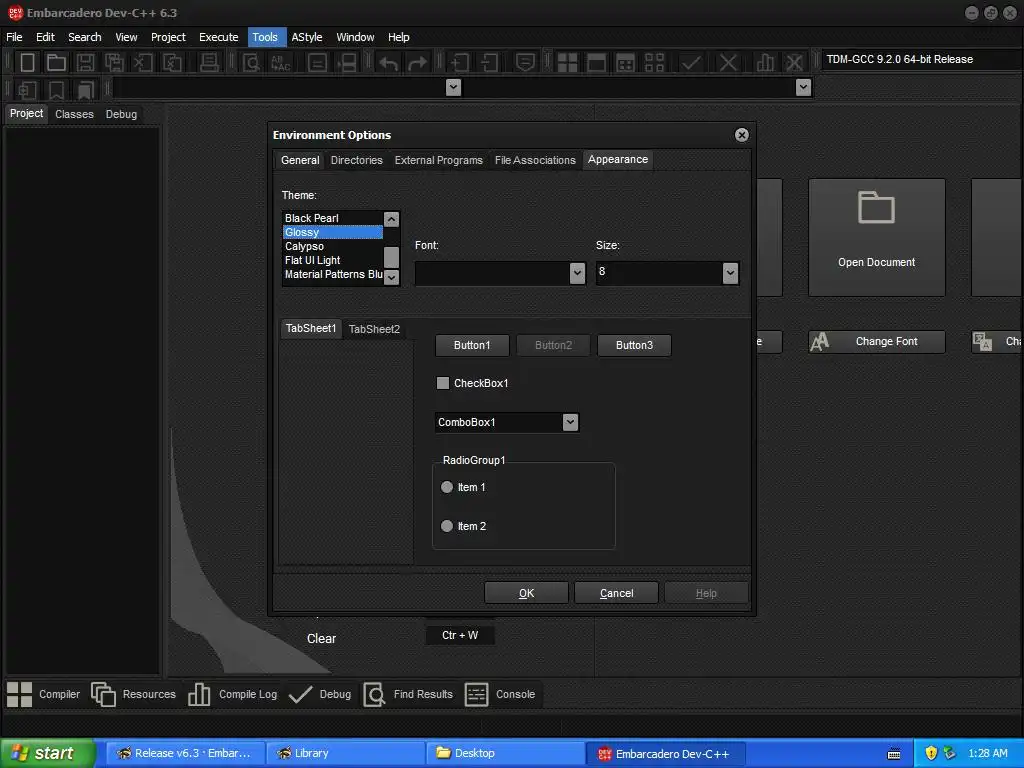The image size is (1024, 768).
Task: Click Cancel in Environment Options
Action: (x=616, y=593)
